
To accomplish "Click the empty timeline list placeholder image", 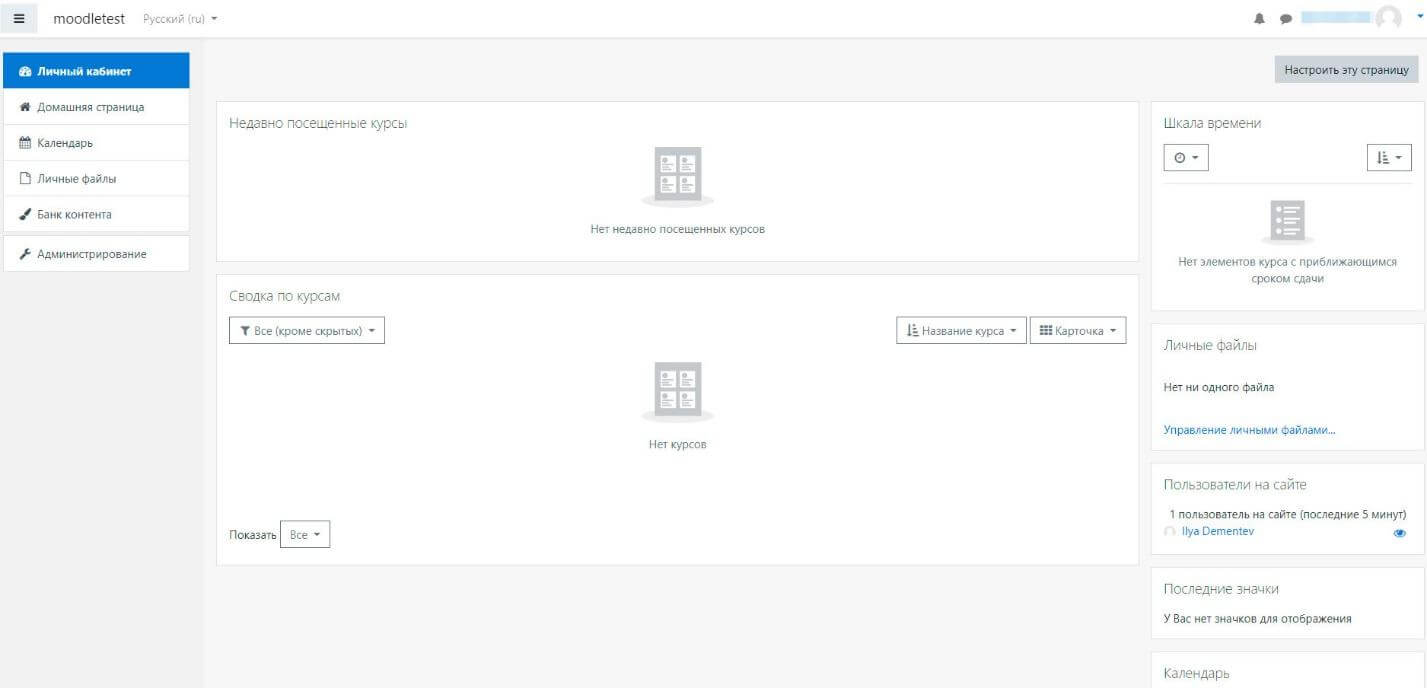I will coord(1288,222).
